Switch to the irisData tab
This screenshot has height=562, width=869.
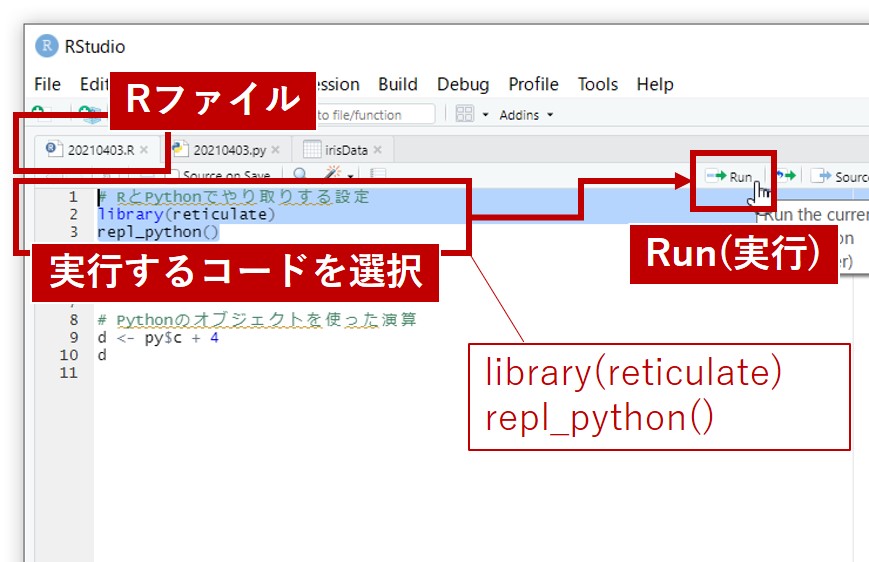pyautogui.click(x=343, y=150)
